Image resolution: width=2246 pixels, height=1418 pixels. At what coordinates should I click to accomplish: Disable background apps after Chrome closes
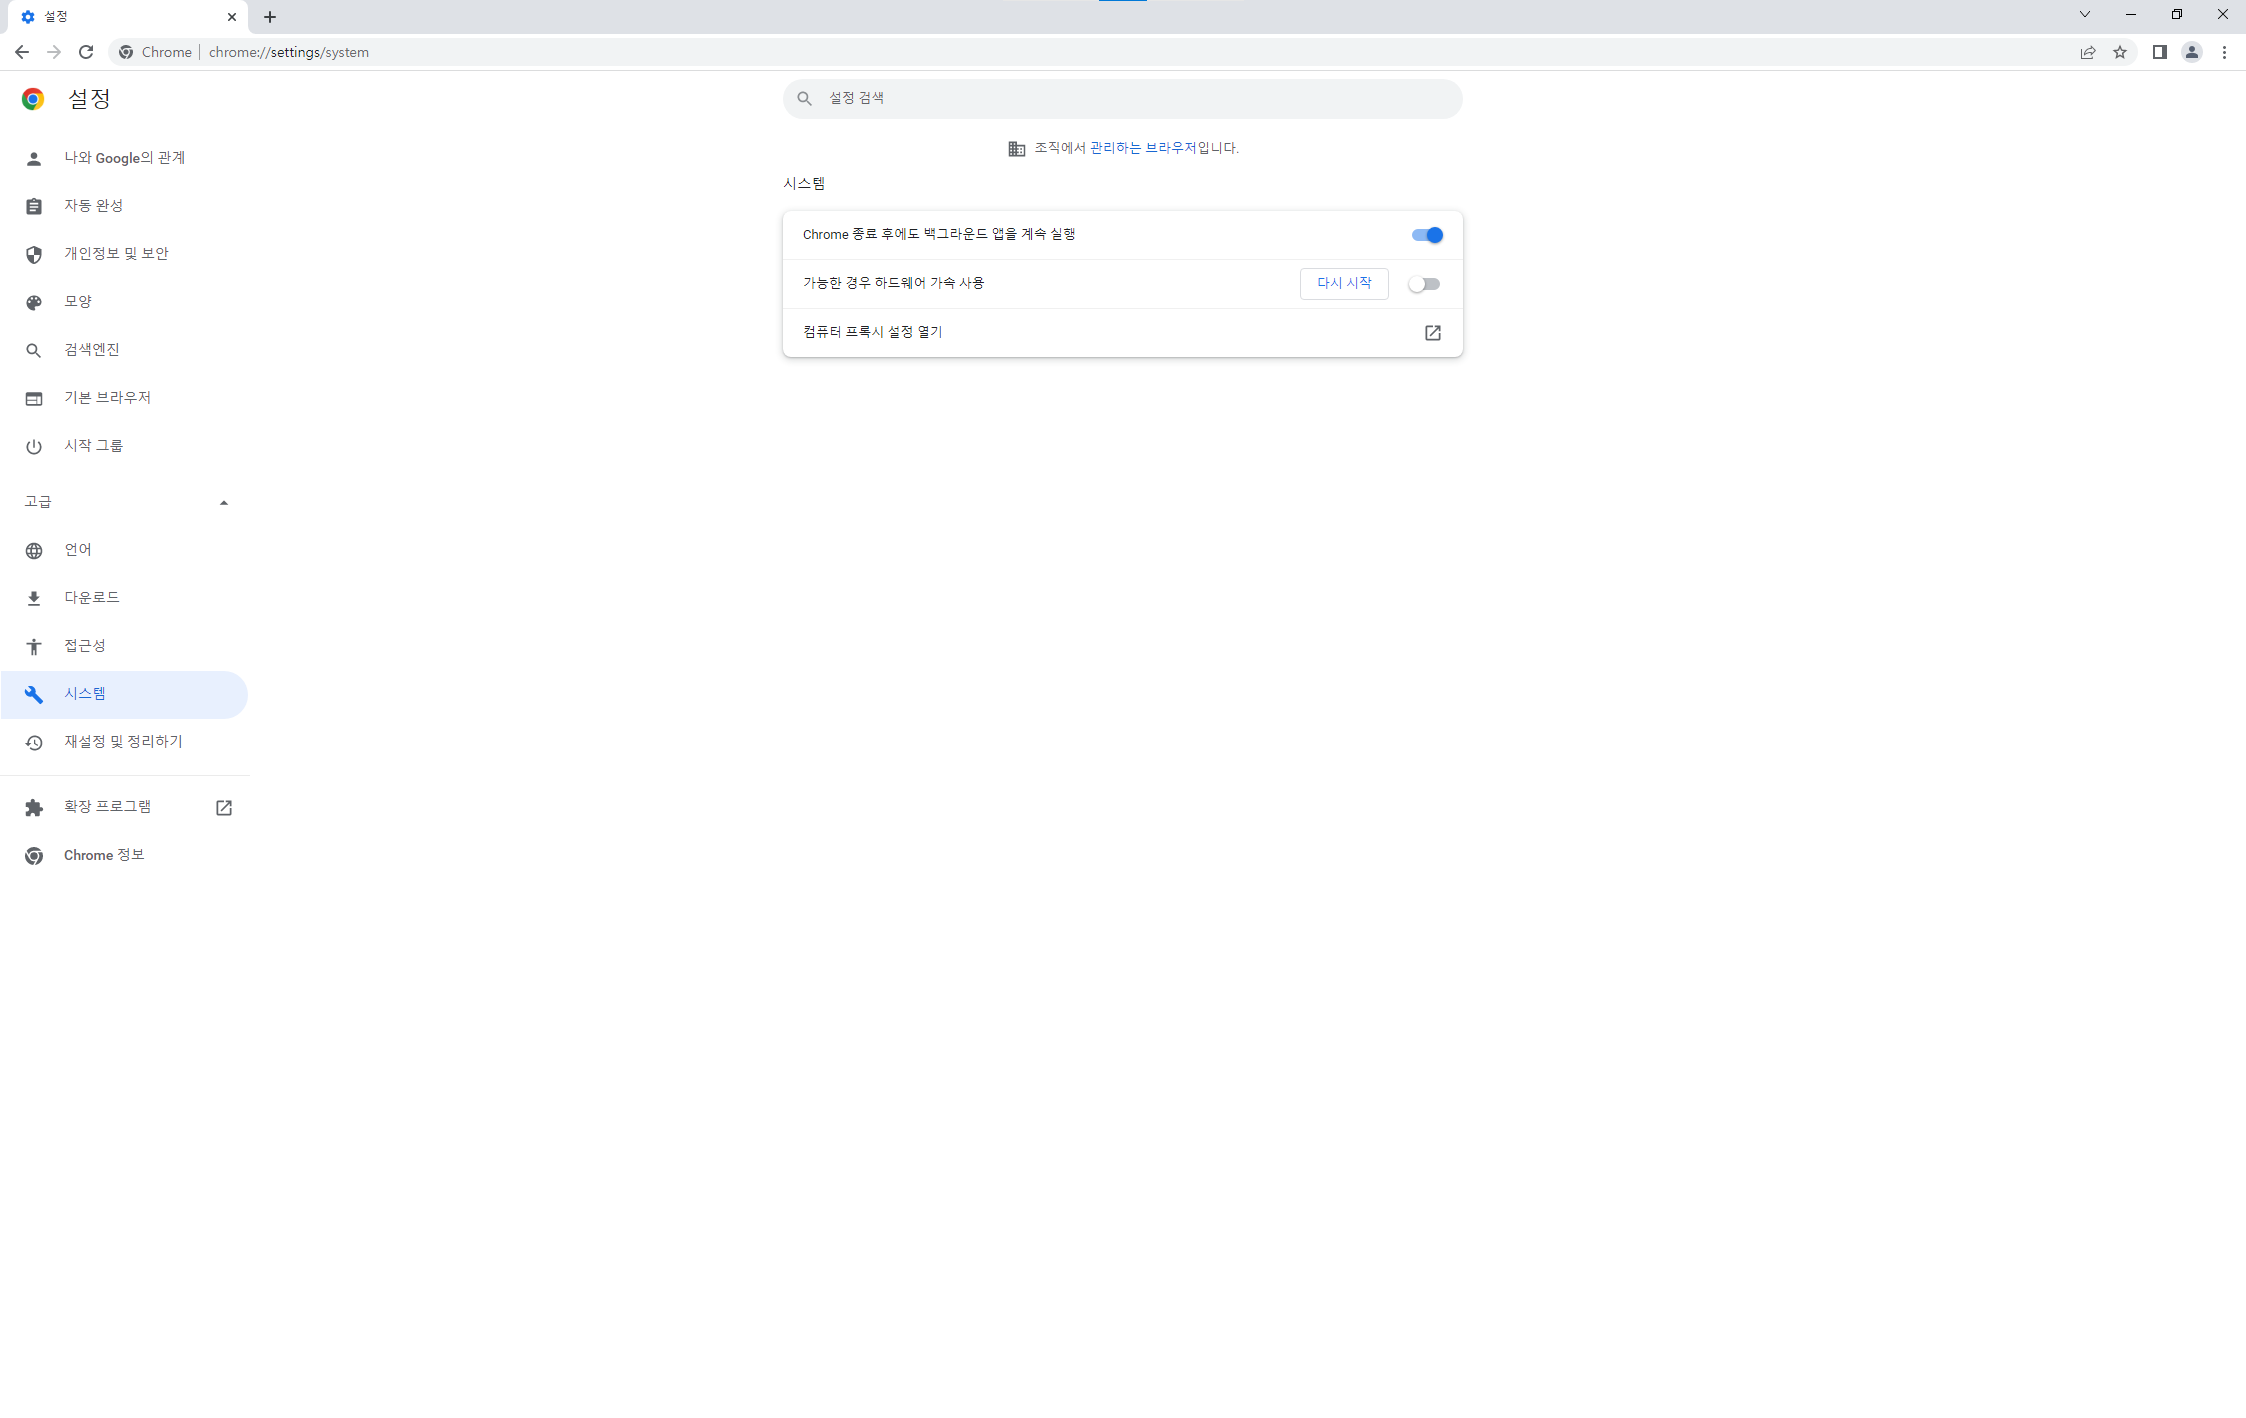pos(1426,235)
